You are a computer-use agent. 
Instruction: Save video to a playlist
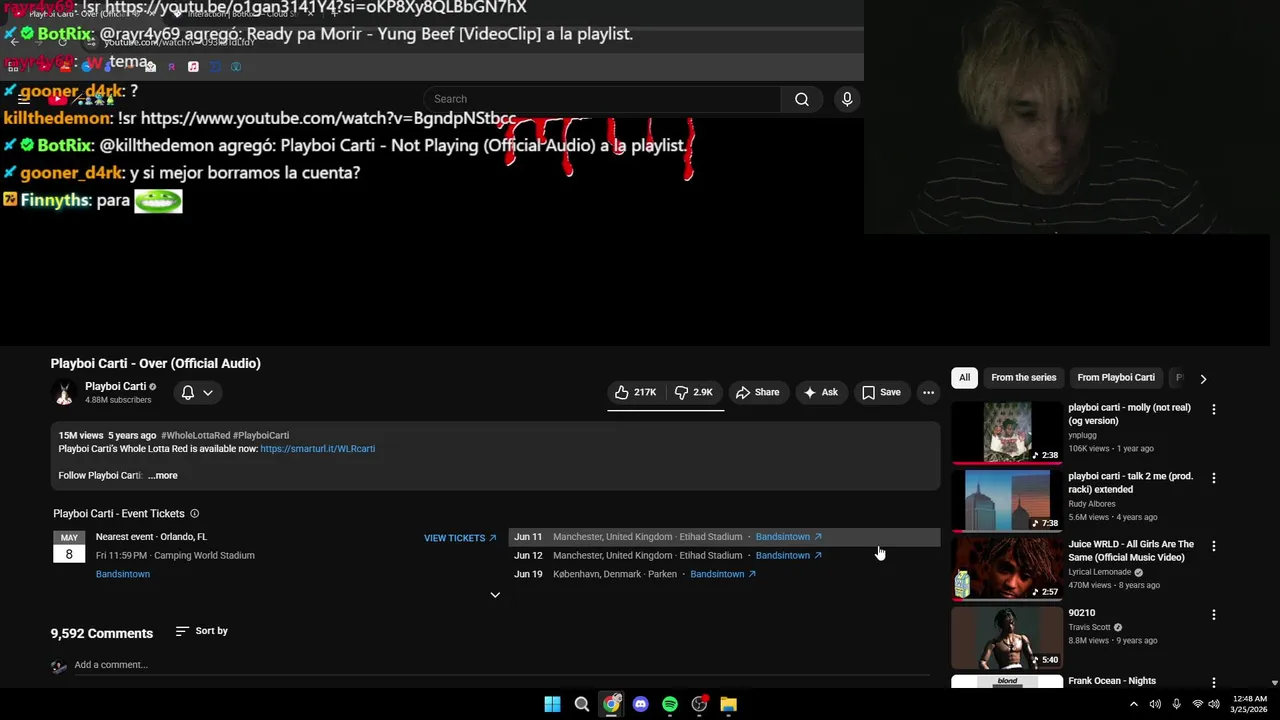(881, 392)
